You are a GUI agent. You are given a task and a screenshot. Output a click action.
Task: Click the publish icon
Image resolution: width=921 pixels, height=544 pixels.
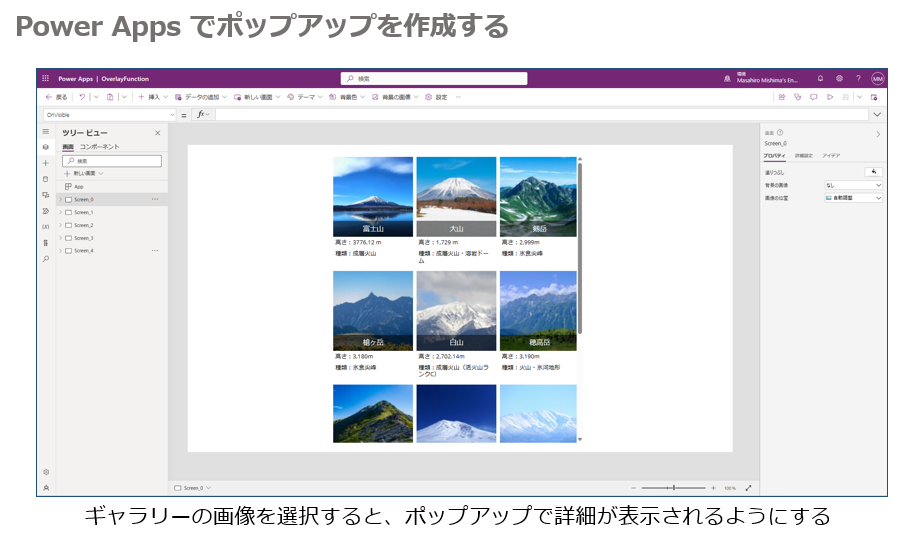(x=874, y=97)
